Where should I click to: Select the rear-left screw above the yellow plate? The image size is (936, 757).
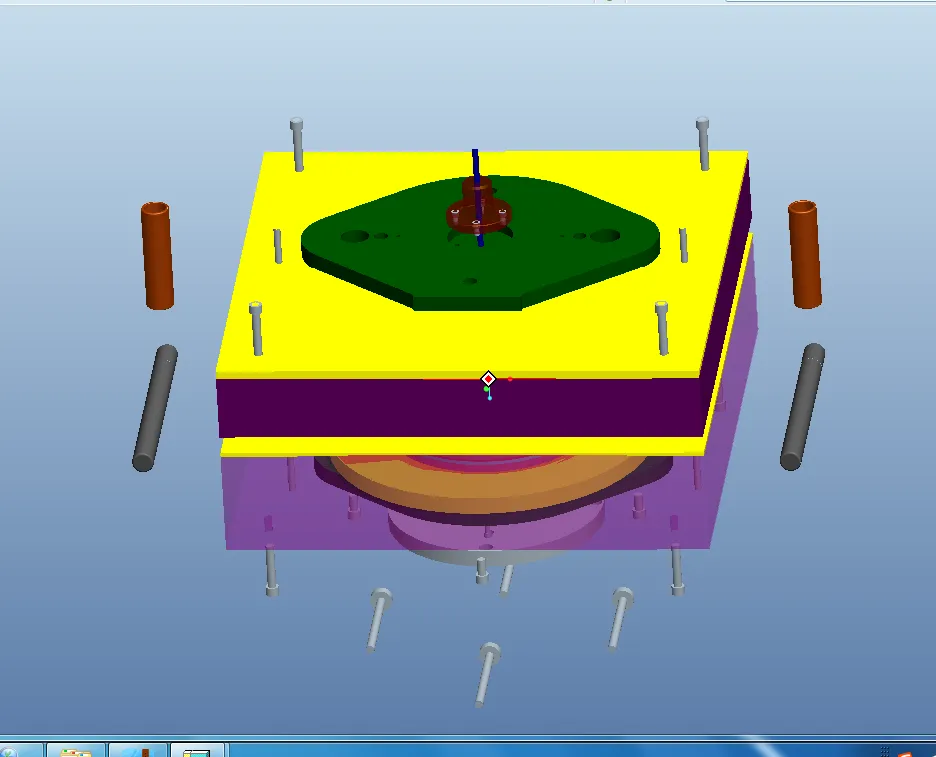pos(297,145)
